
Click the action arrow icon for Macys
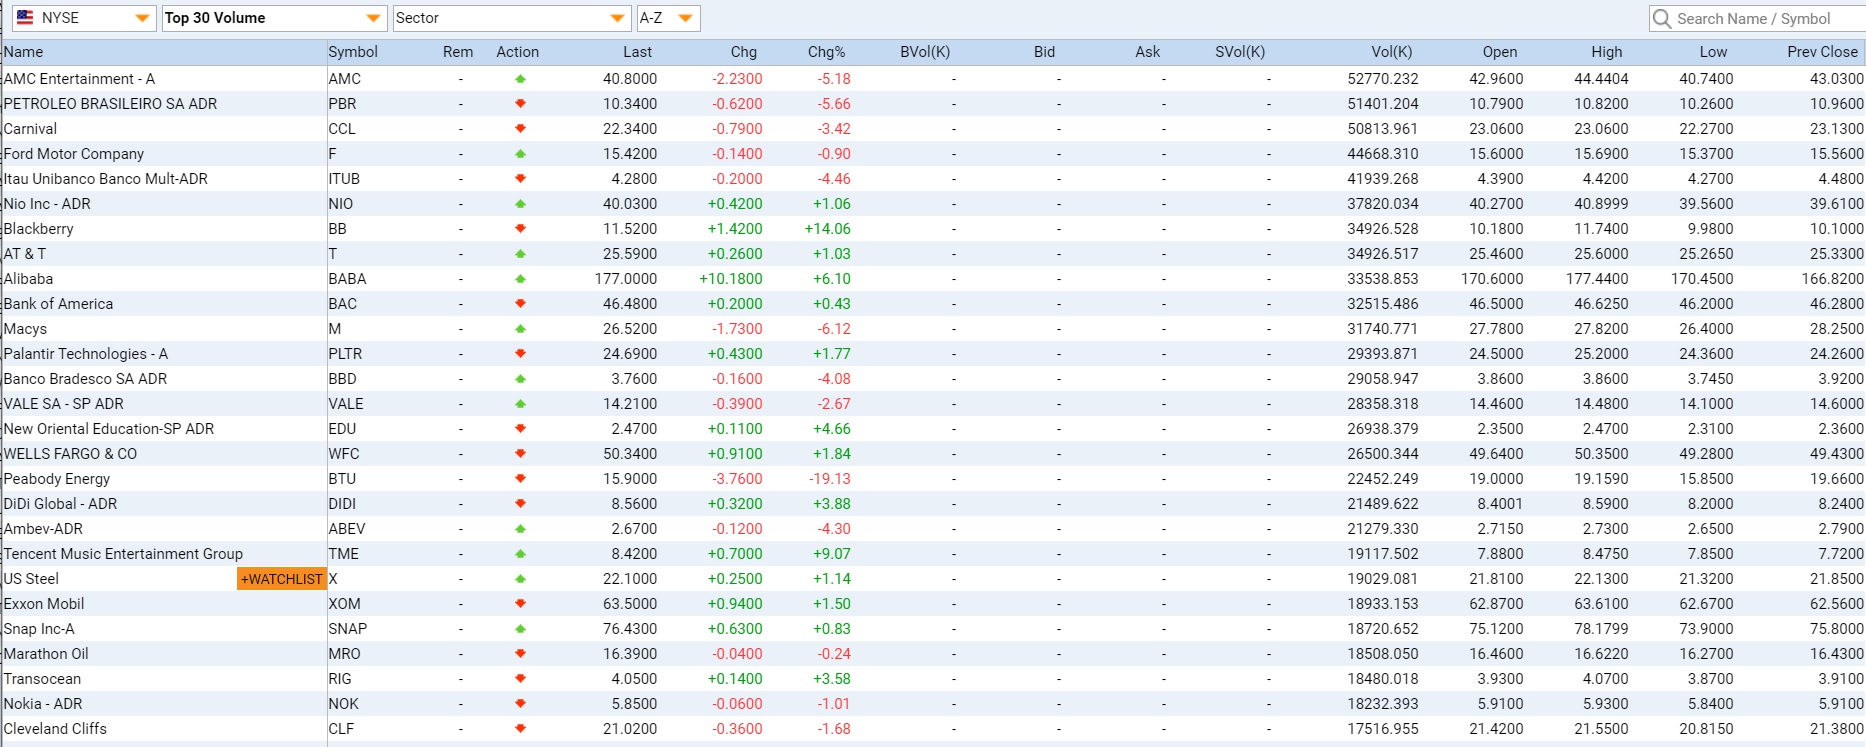520,329
